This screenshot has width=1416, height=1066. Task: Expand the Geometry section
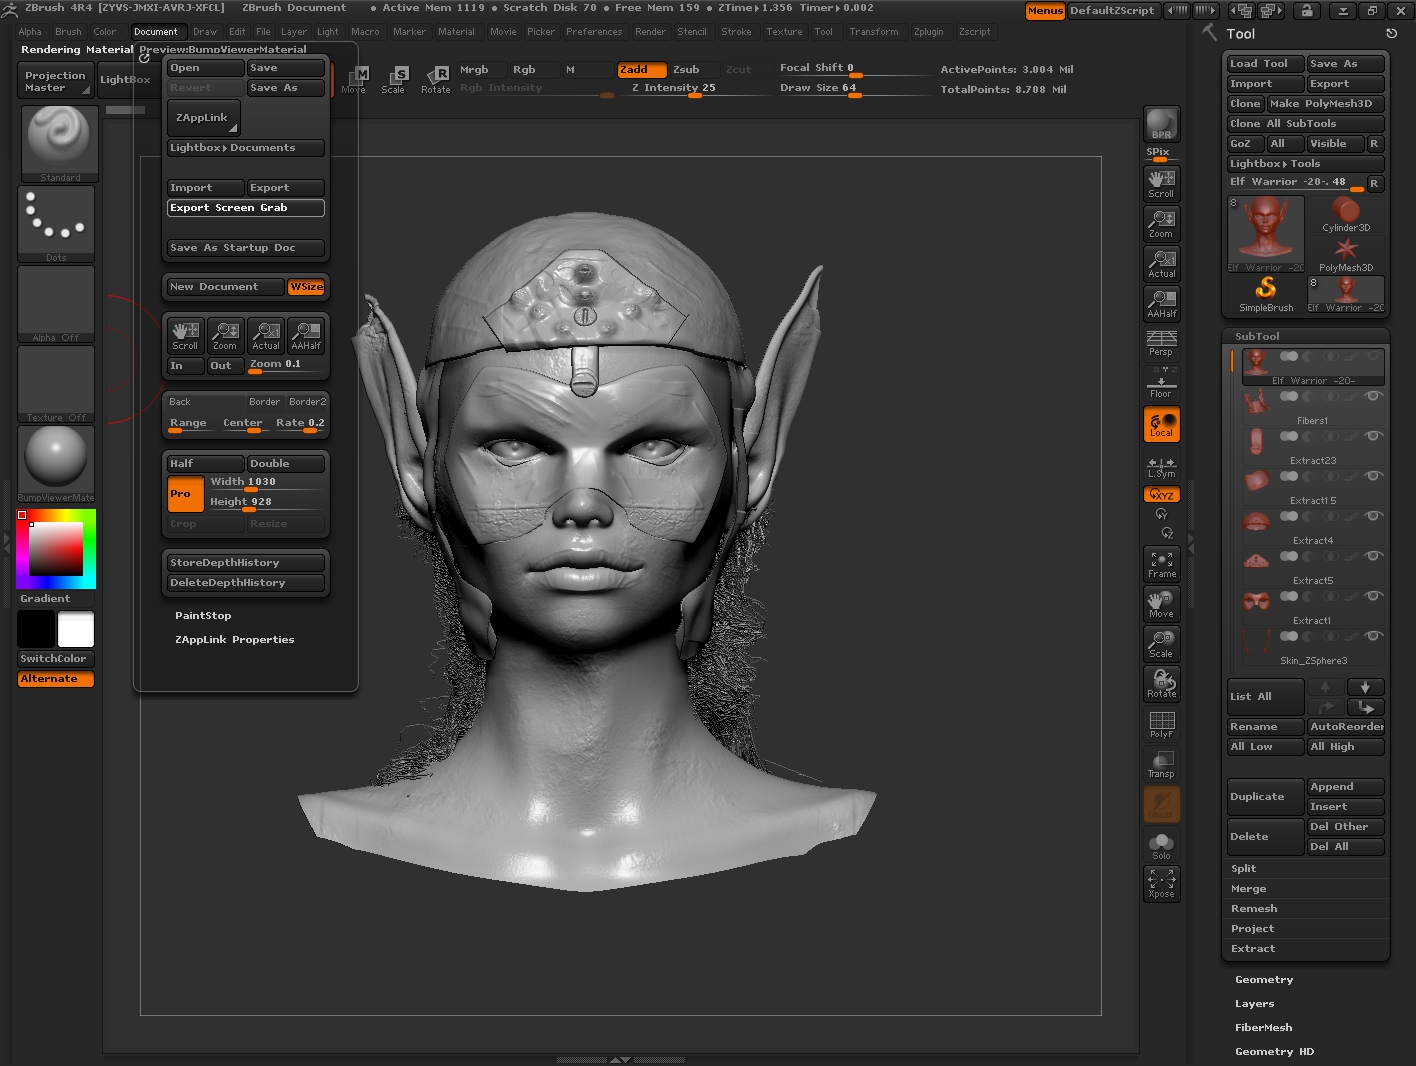[1263, 980]
